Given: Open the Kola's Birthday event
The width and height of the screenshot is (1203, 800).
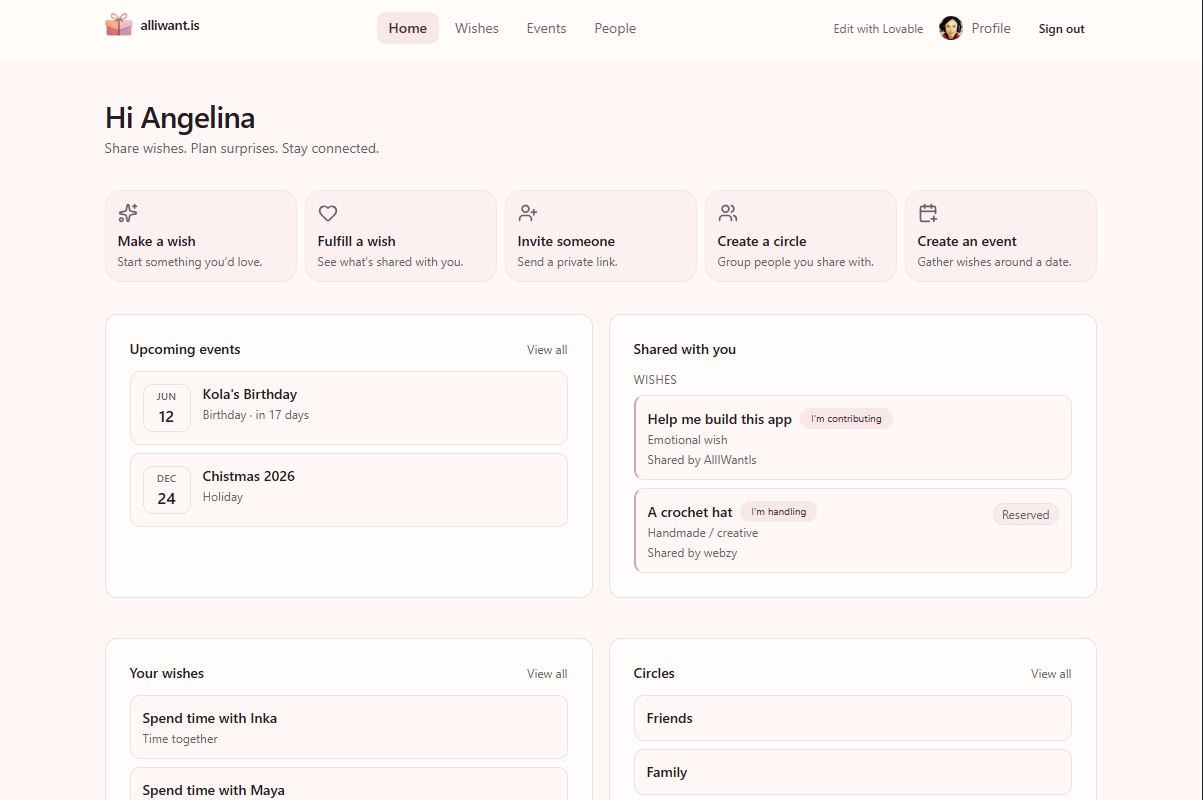Looking at the screenshot, I should [349, 408].
